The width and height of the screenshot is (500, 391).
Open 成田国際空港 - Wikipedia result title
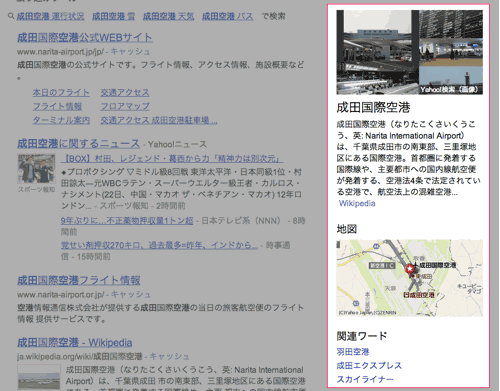tap(75, 342)
